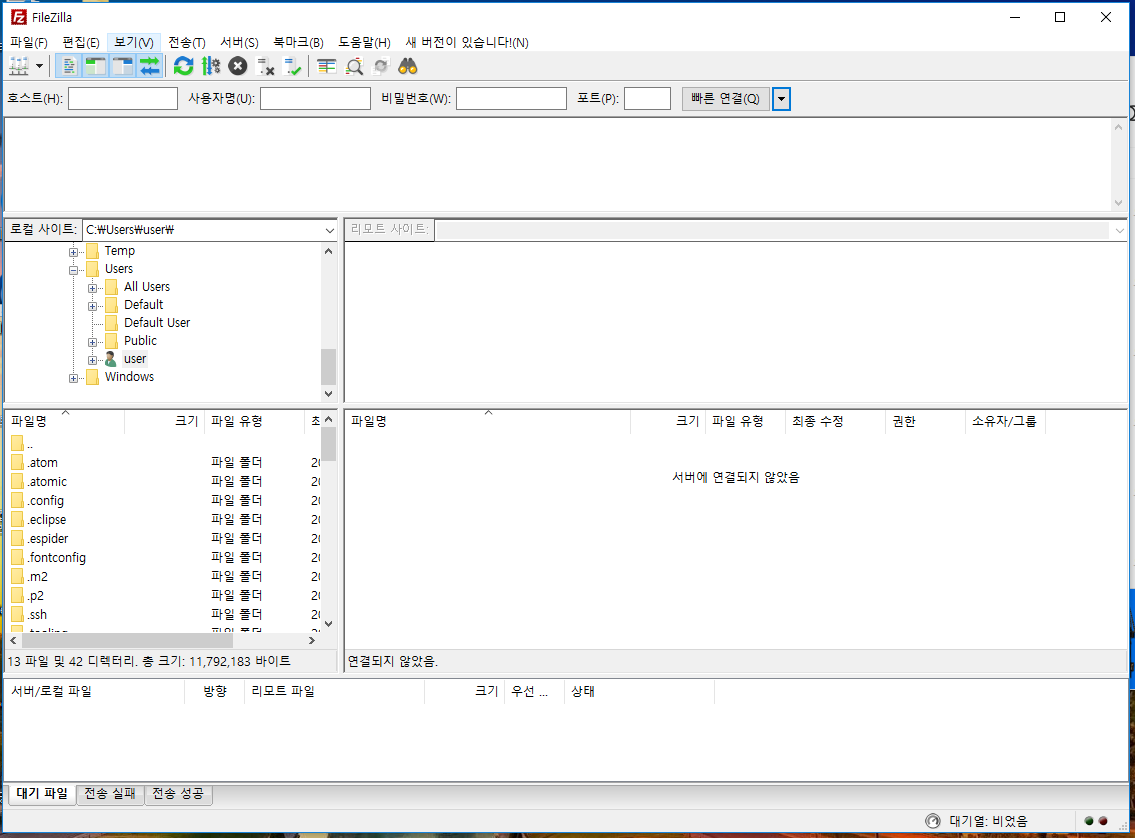
Task: Search files with the binoculars icon
Action: pos(408,67)
